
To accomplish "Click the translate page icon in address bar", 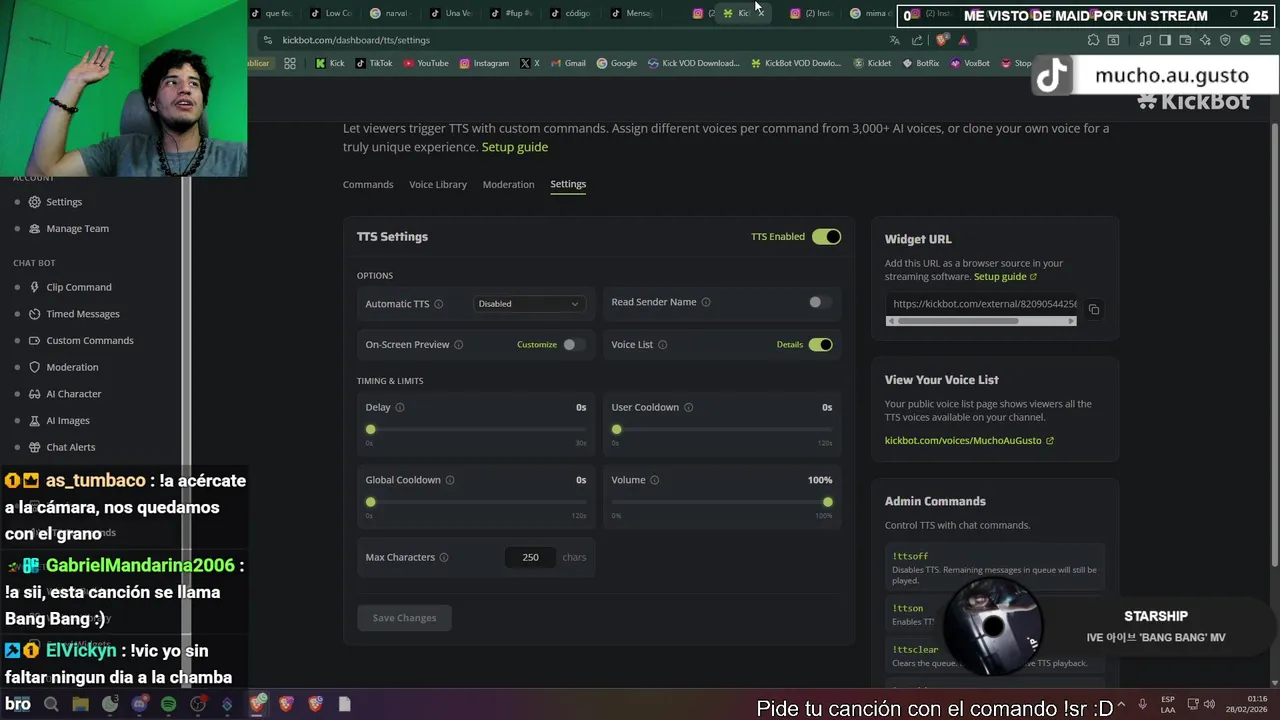I will point(894,40).
